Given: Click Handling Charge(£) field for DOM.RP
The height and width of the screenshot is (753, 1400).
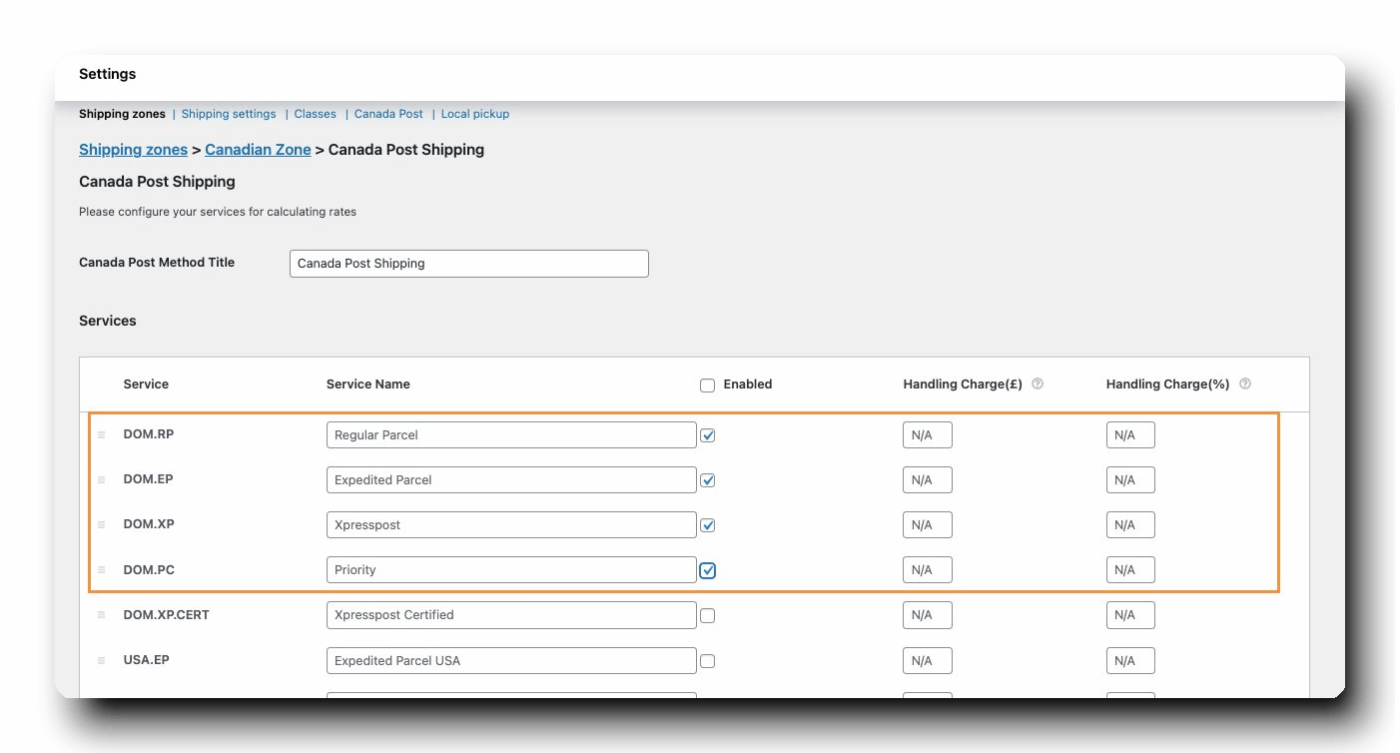Looking at the screenshot, I should (x=927, y=435).
